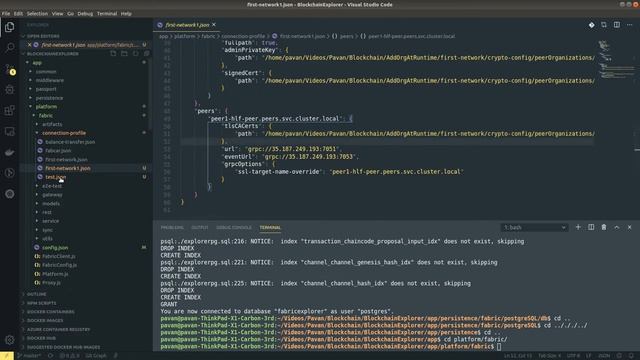Collapse the Open Editors section
This screenshot has height=360, width=640.
point(43,36)
